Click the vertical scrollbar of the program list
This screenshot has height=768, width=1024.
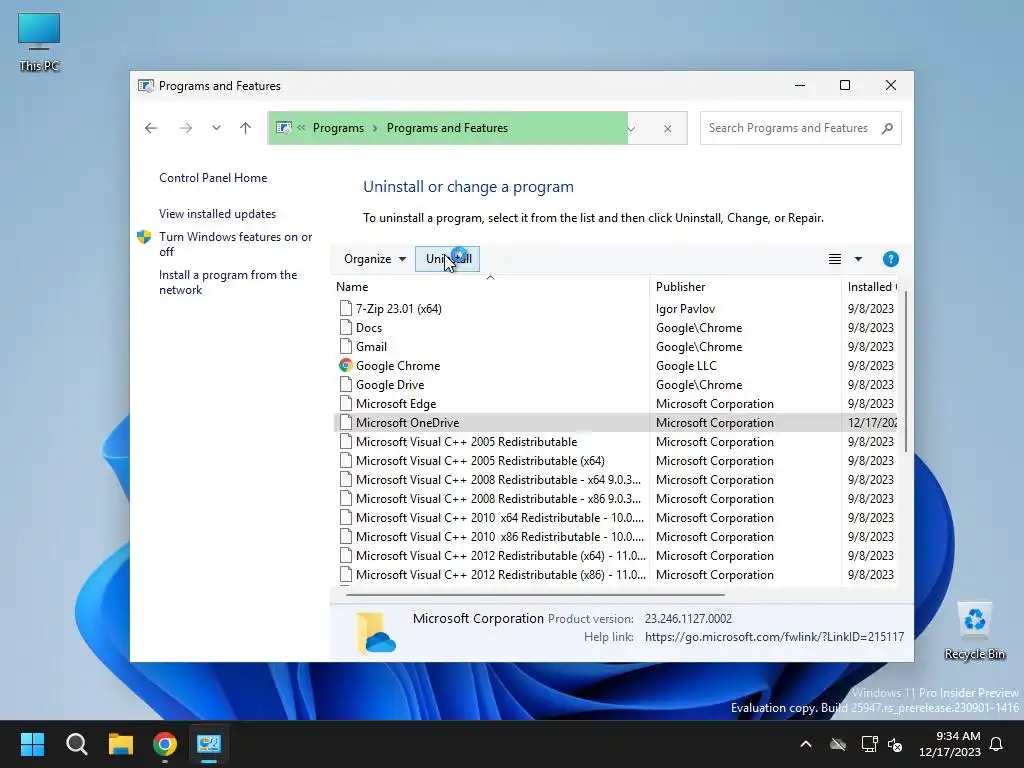[906, 372]
